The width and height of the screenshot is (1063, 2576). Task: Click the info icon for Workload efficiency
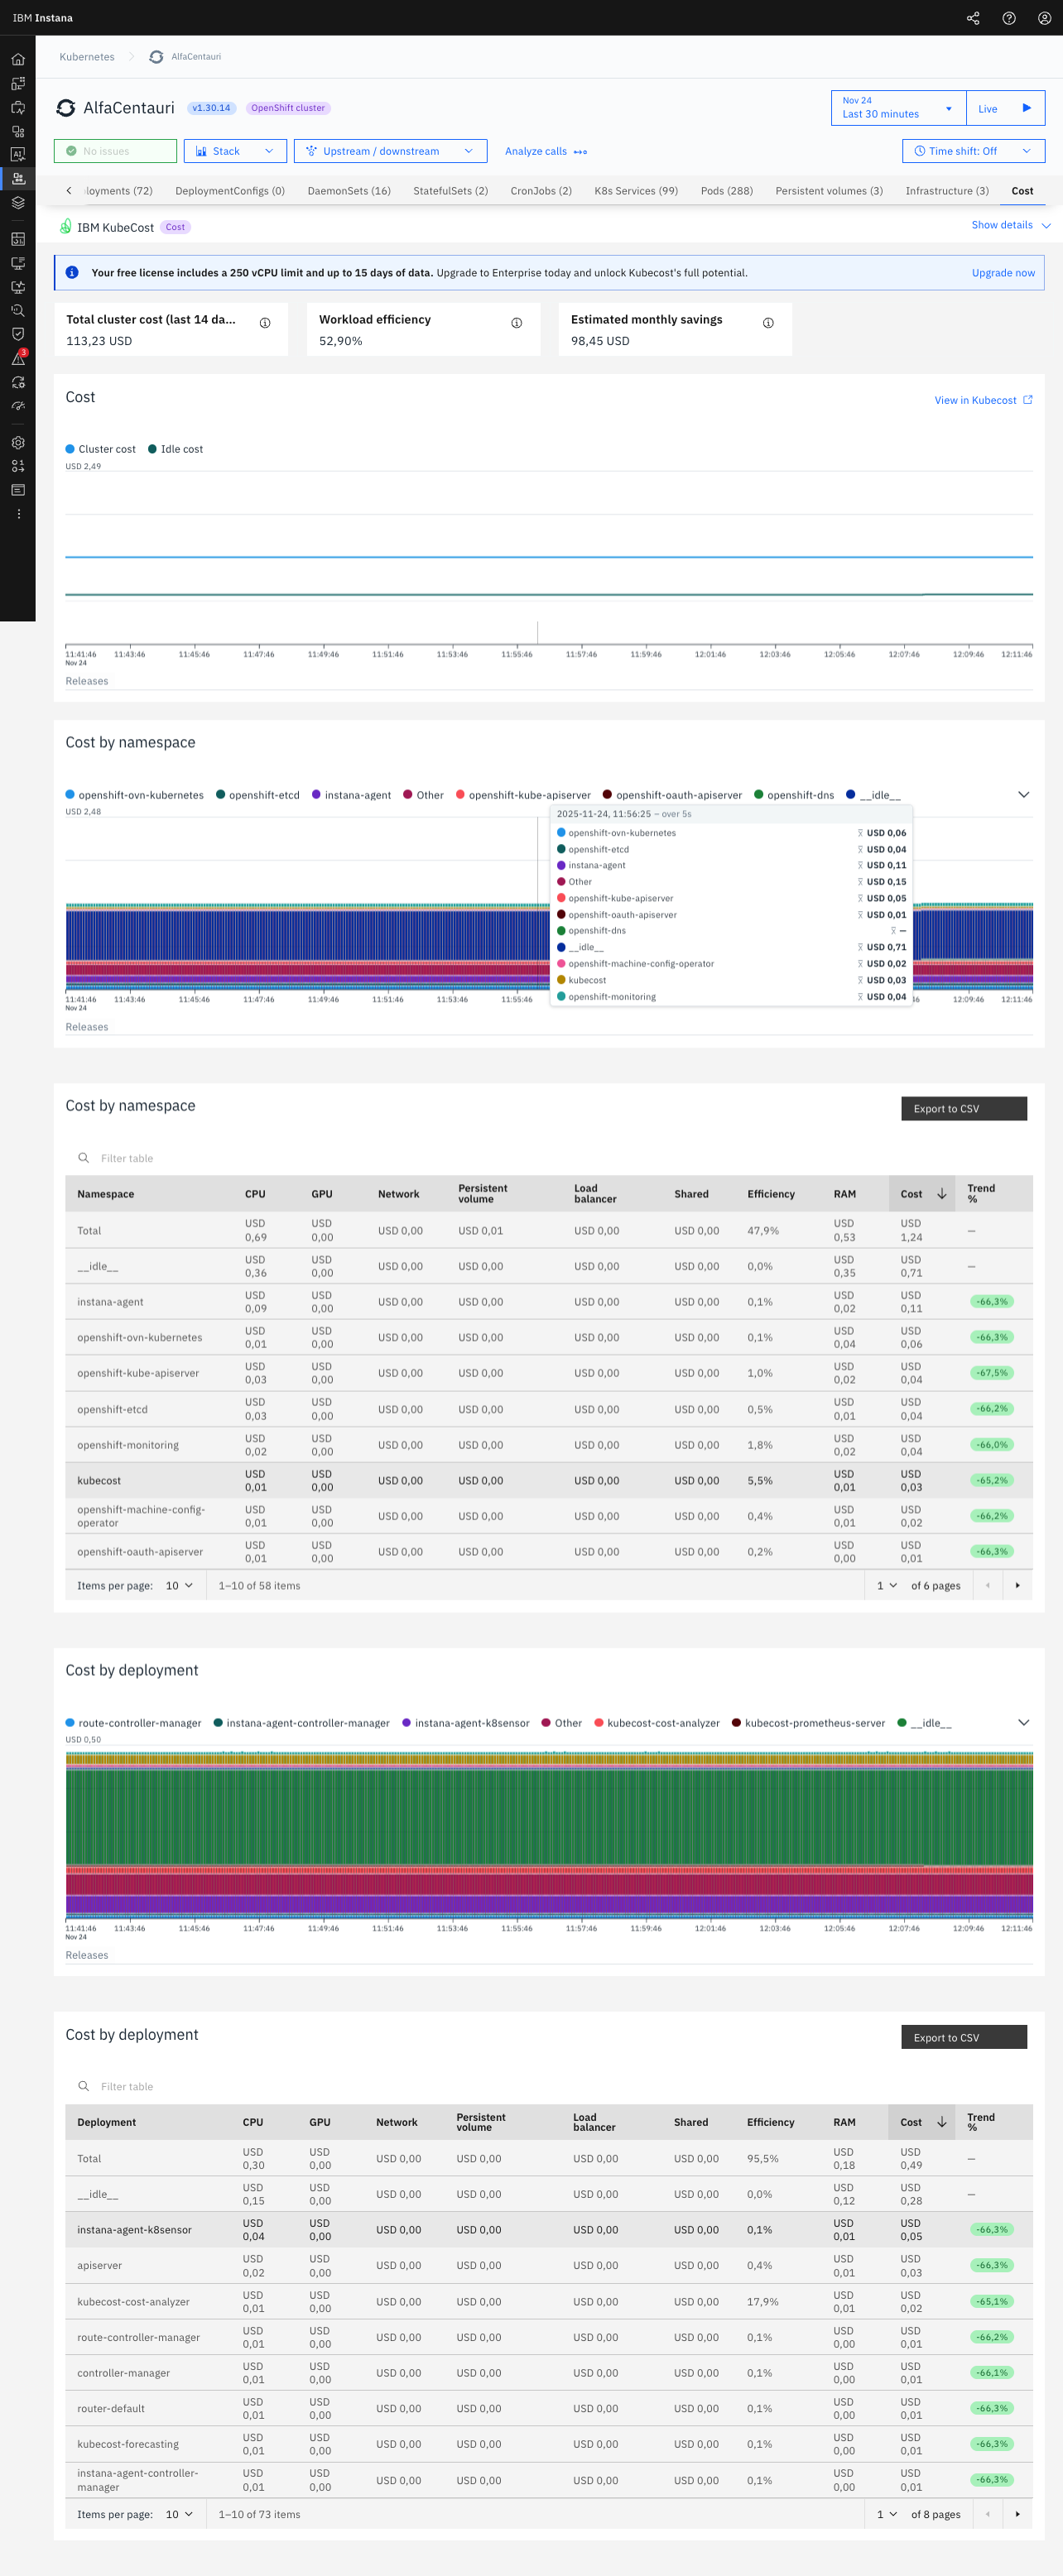pyautogui.click(x=517, y=323)
